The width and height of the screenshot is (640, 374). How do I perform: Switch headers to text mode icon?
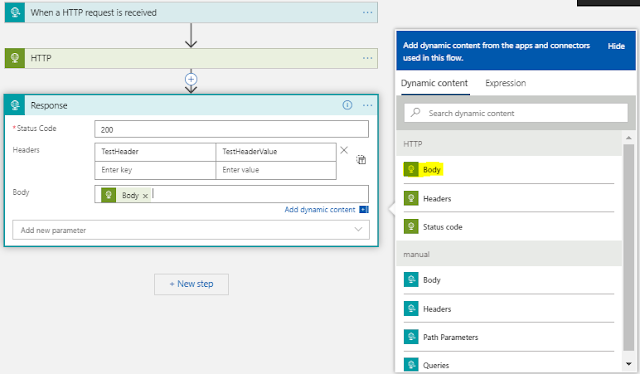point(361,160)
